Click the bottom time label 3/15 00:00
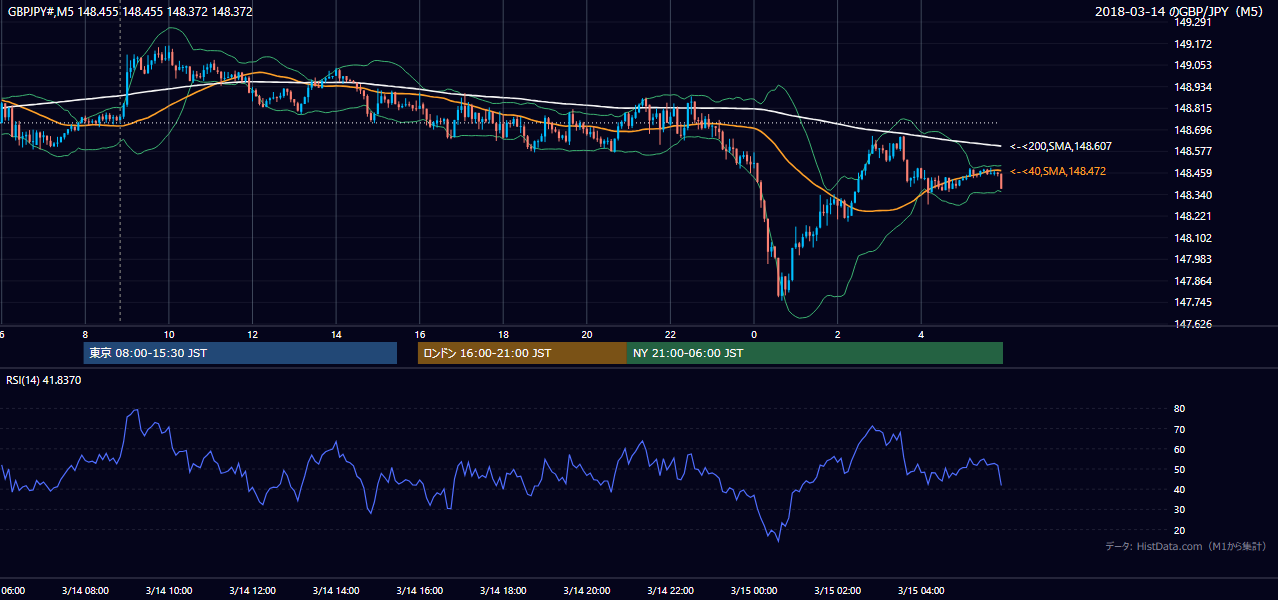 [755, 591]
